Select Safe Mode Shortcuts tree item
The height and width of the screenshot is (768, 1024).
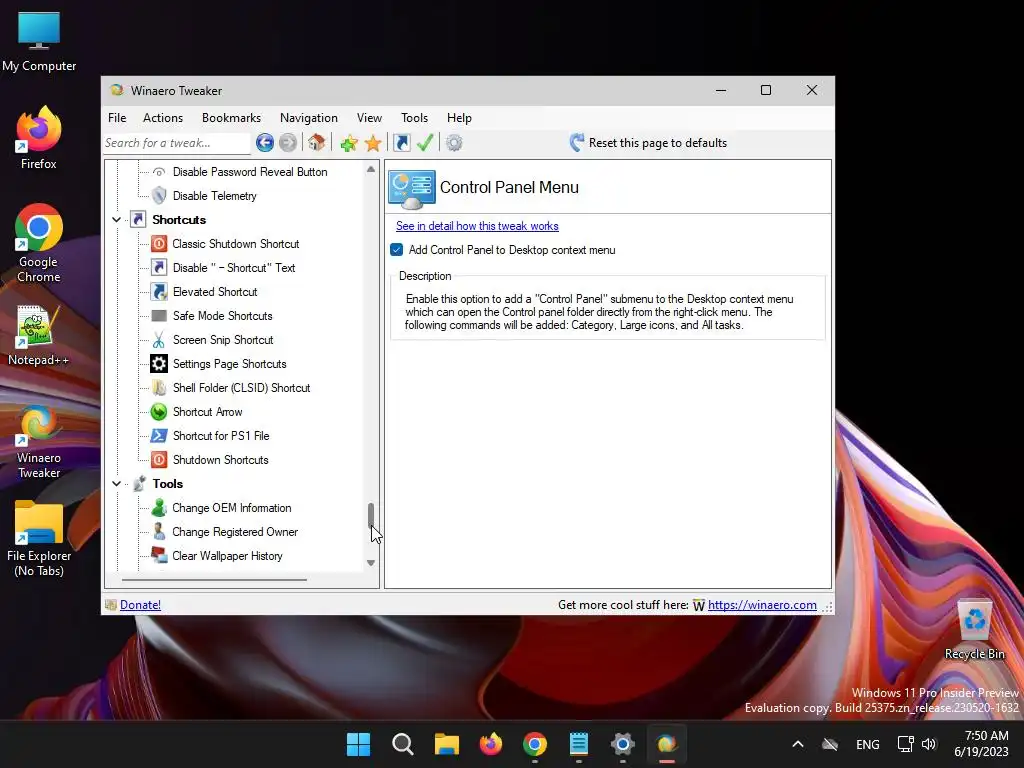222,316
